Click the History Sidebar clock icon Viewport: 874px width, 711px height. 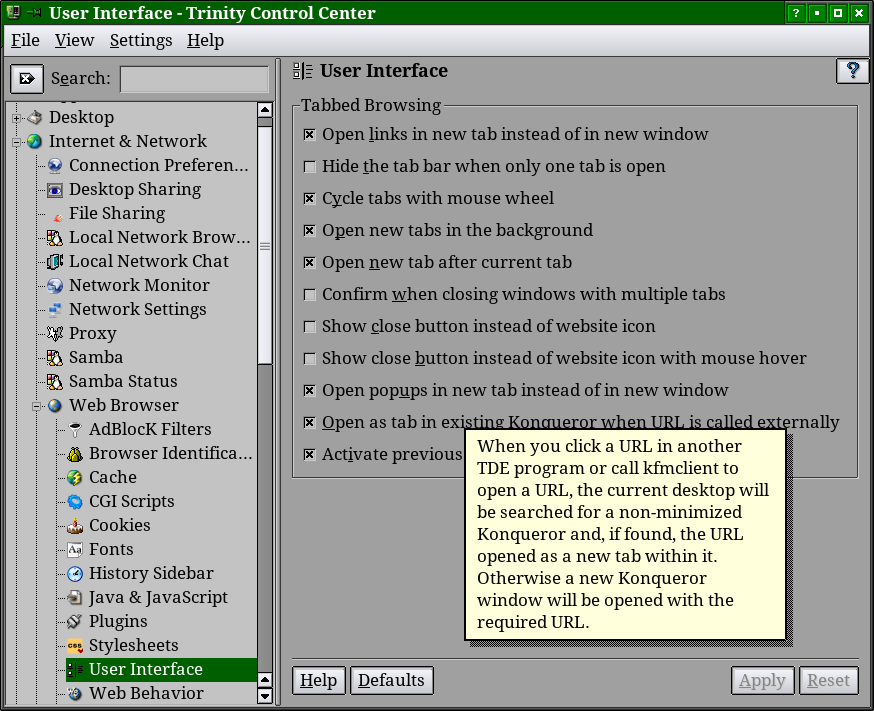pyautogui.click(x=75, y=573)
